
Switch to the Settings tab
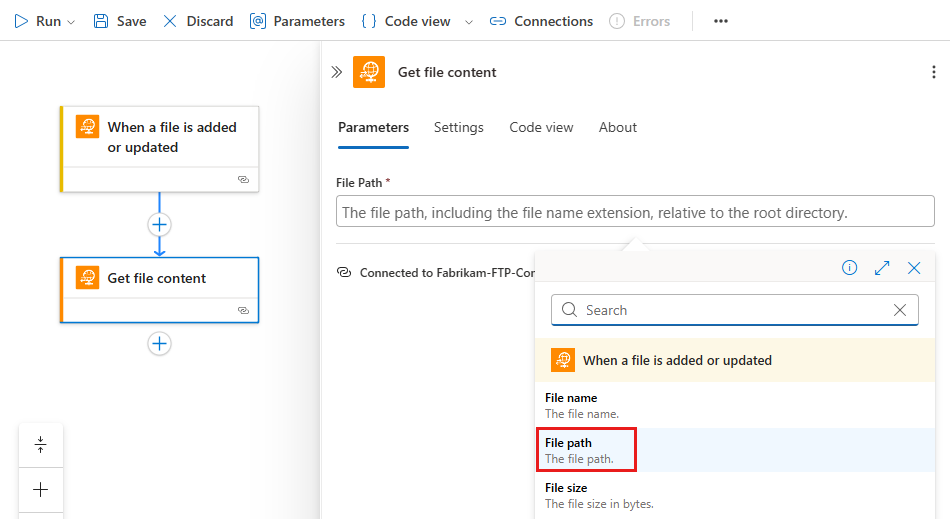458,127
